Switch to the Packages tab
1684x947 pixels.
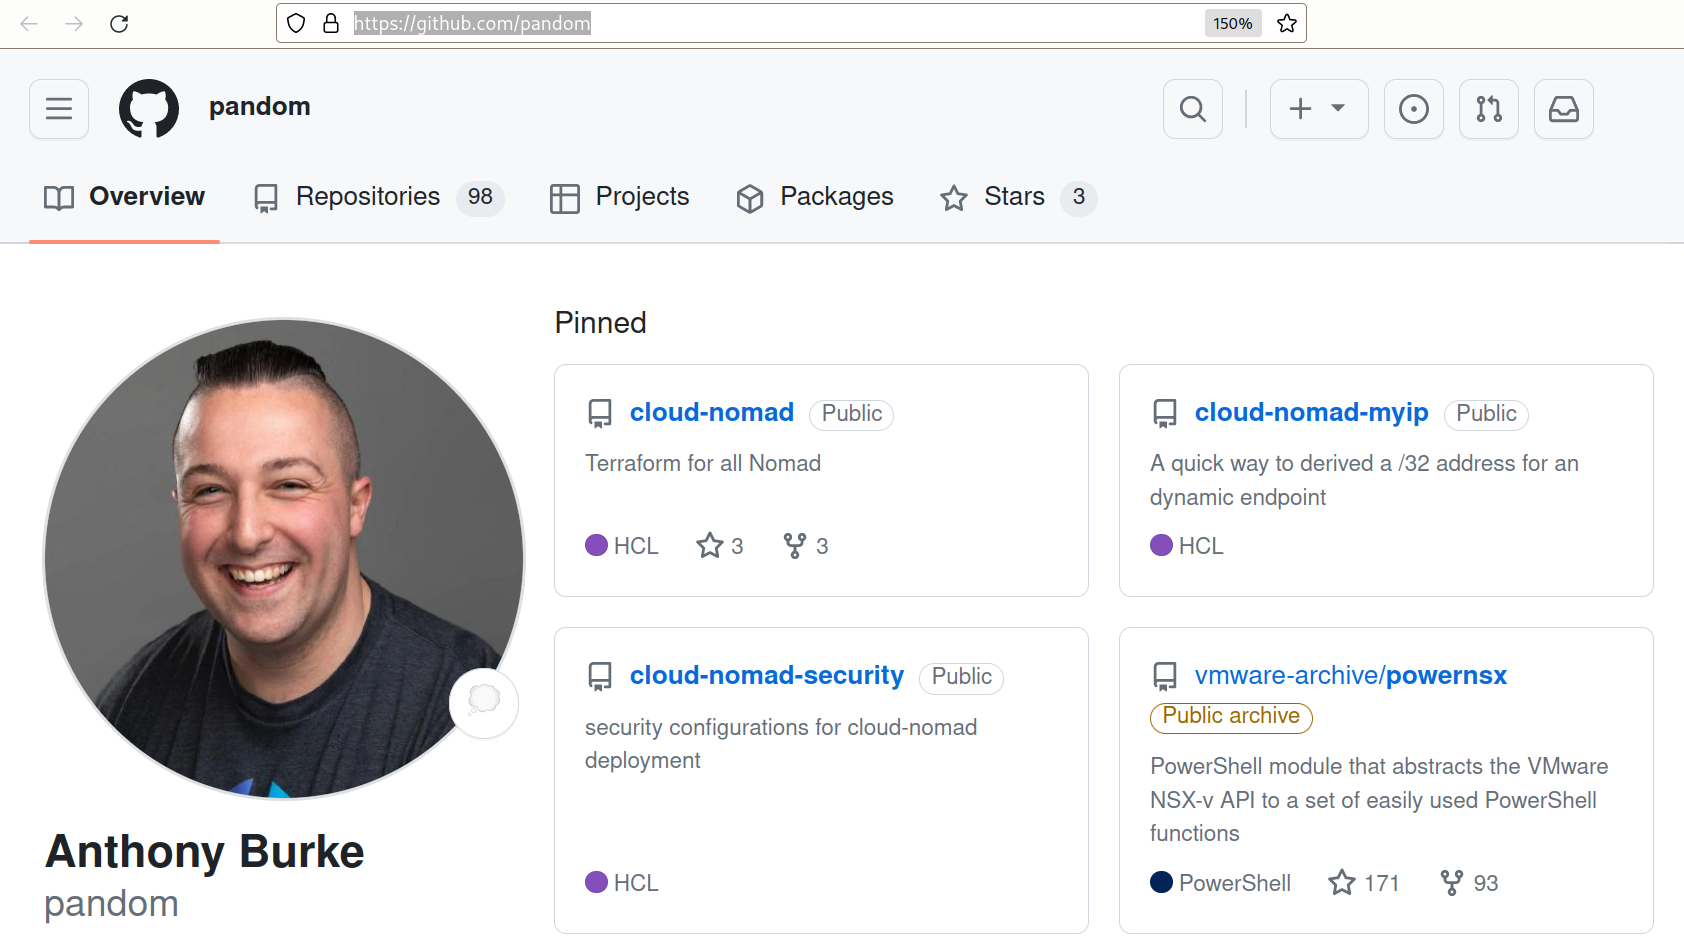click(x=814, y=197)
